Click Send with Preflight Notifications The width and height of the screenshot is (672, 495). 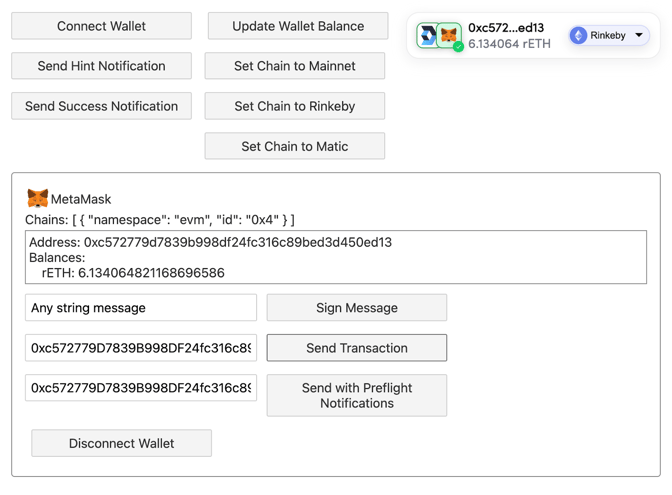(357, 396)
